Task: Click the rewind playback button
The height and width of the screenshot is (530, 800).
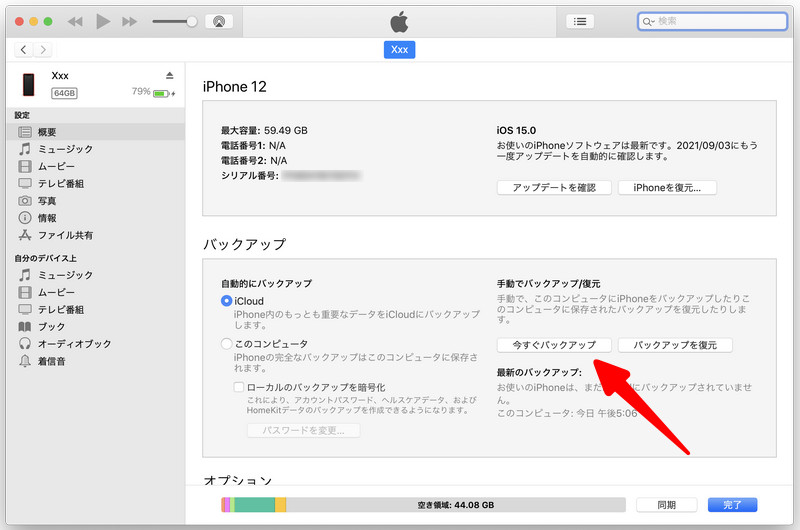Action: (x=75, y=21)
